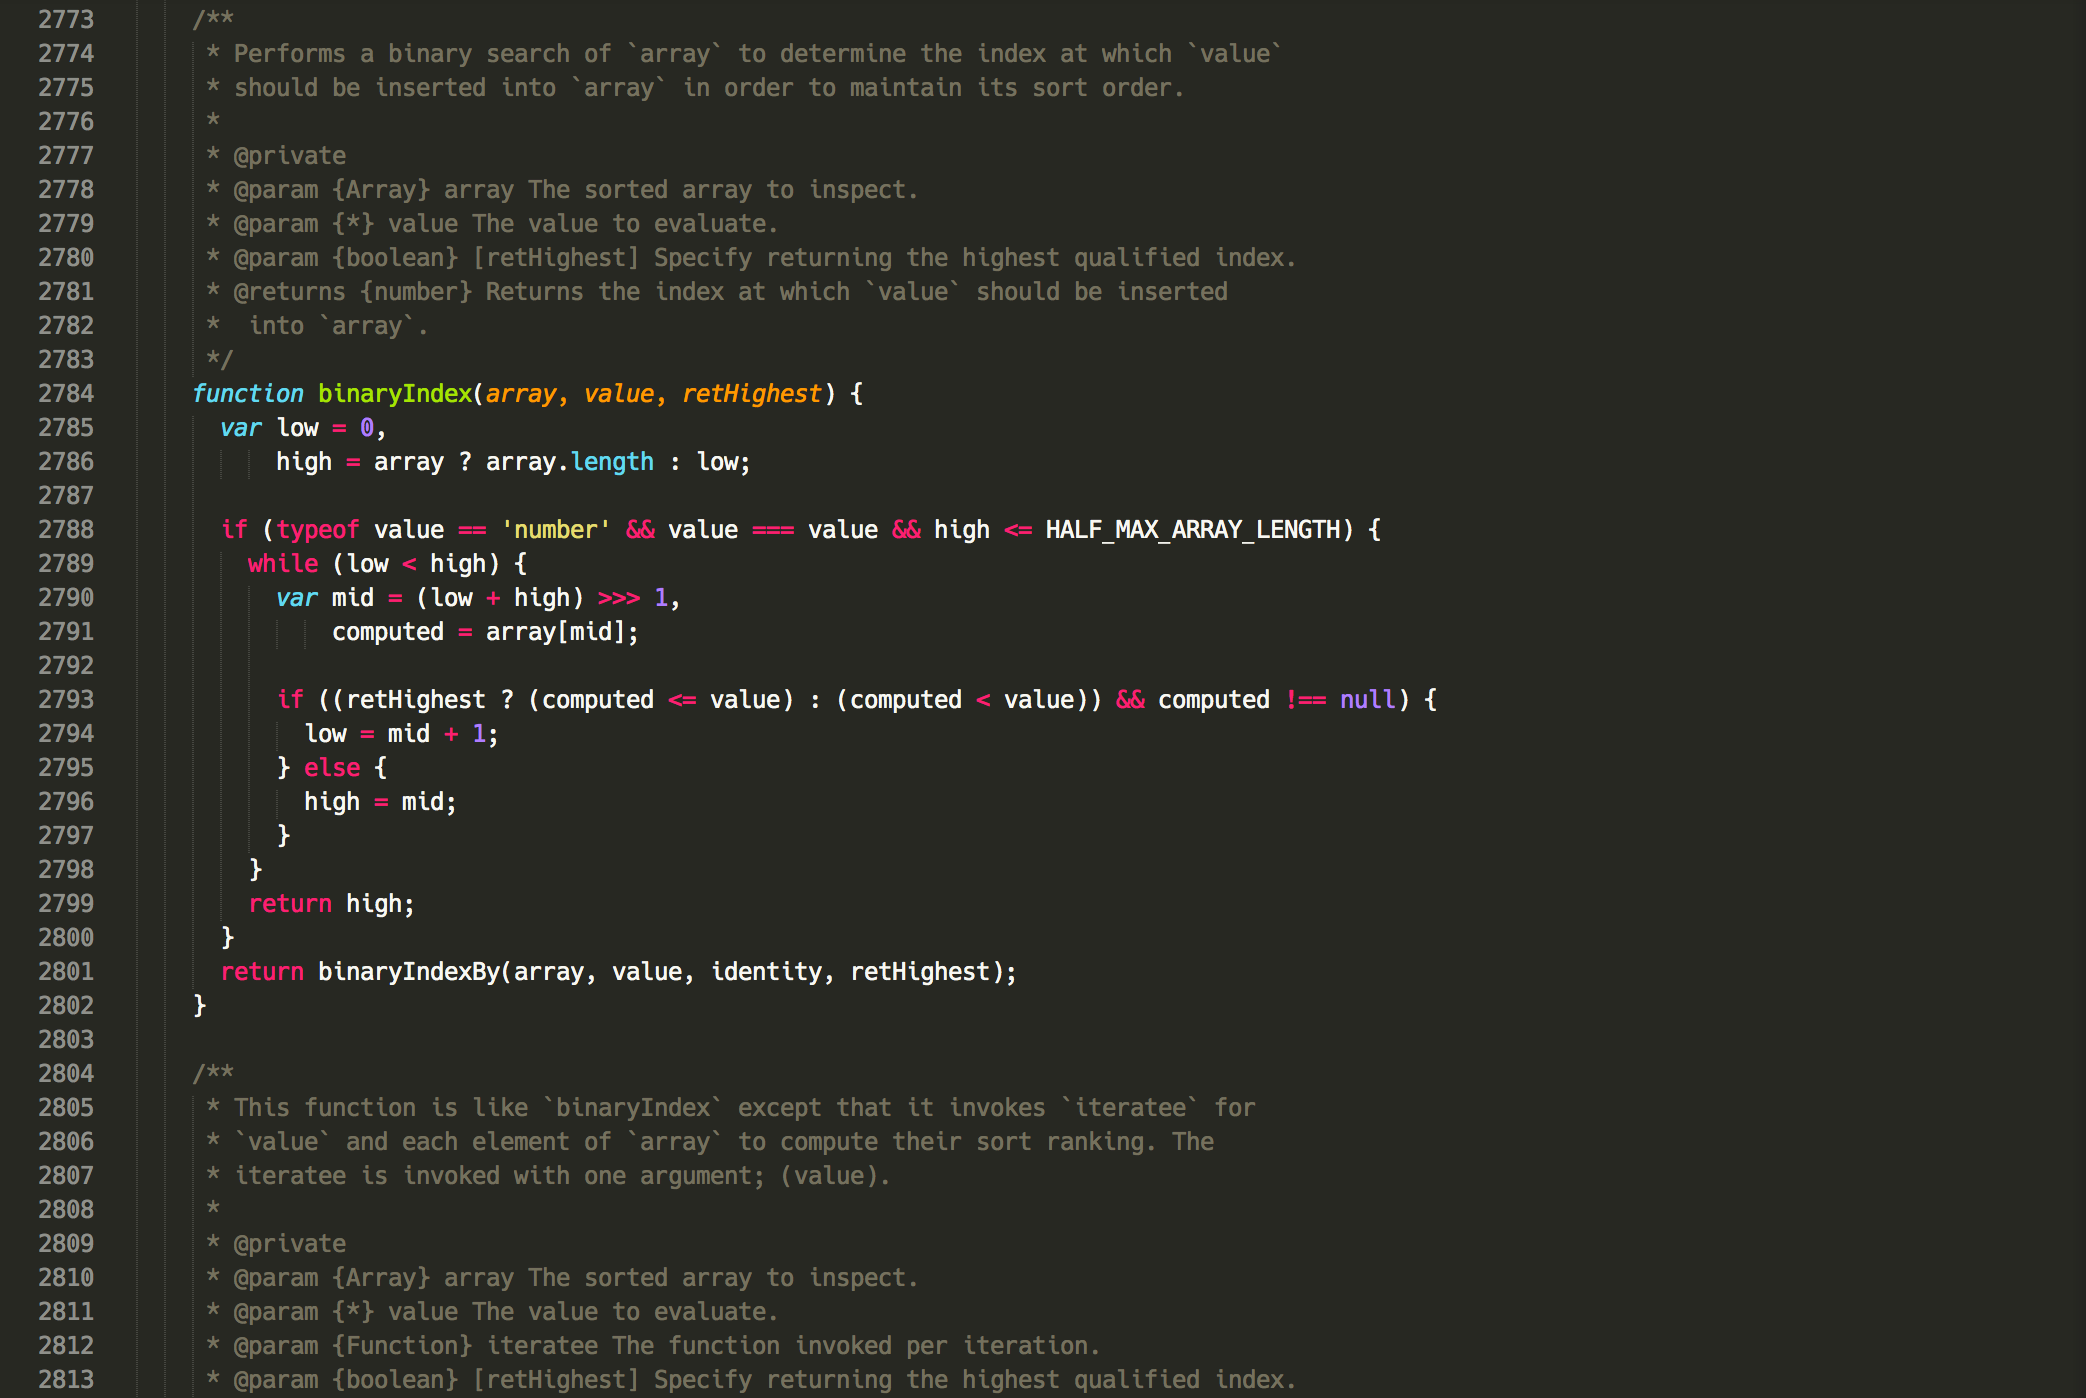Image resolution: width=2086 pixels, height=1398 pixels.
Task: Click the else keyword
Action: coord(332,768)
